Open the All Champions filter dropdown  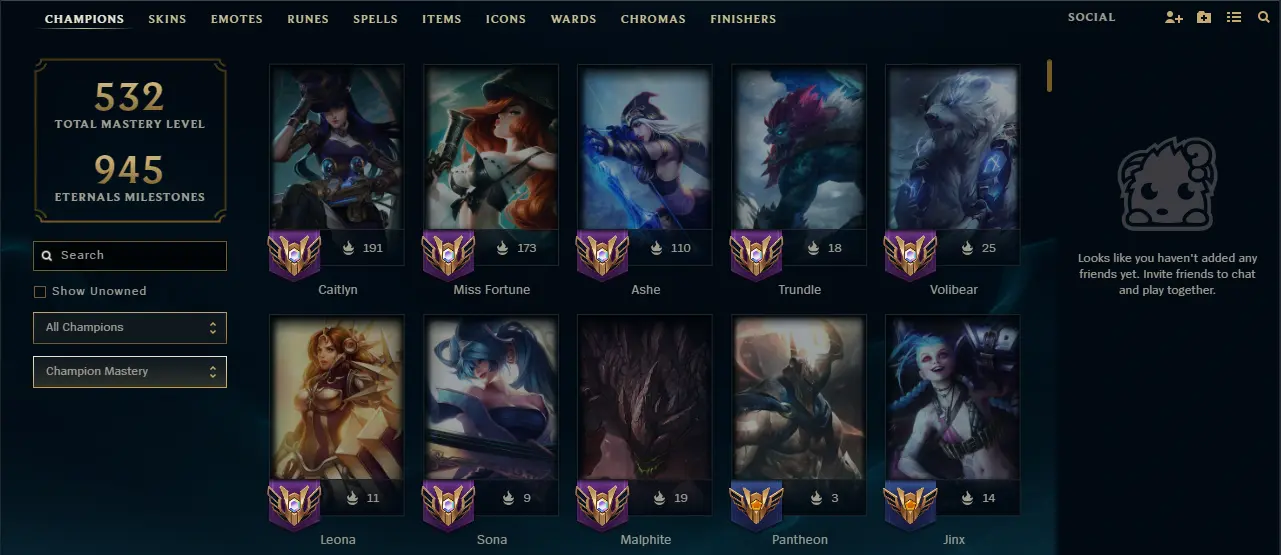pos(130,328)
